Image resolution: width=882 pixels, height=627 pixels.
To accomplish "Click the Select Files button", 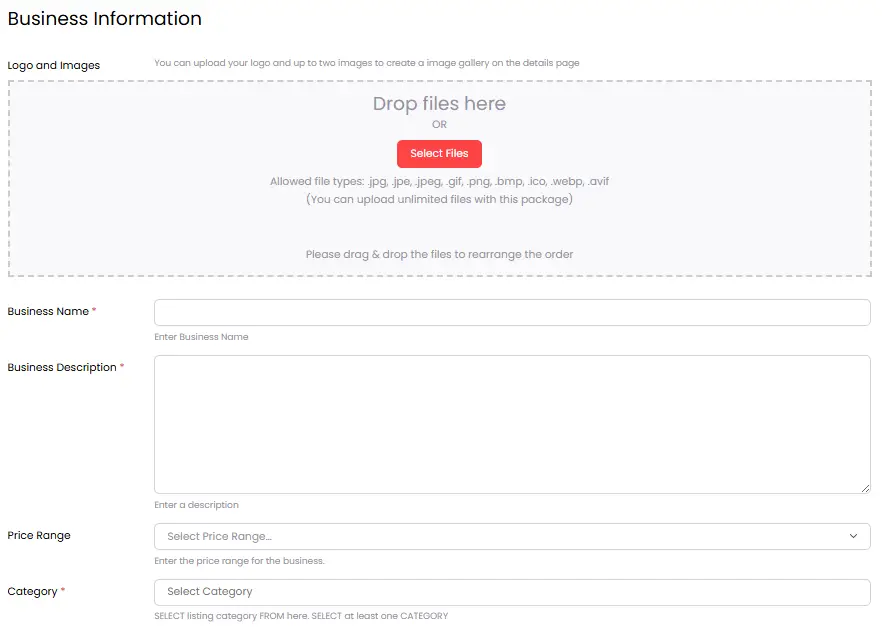I will point(439,154).
